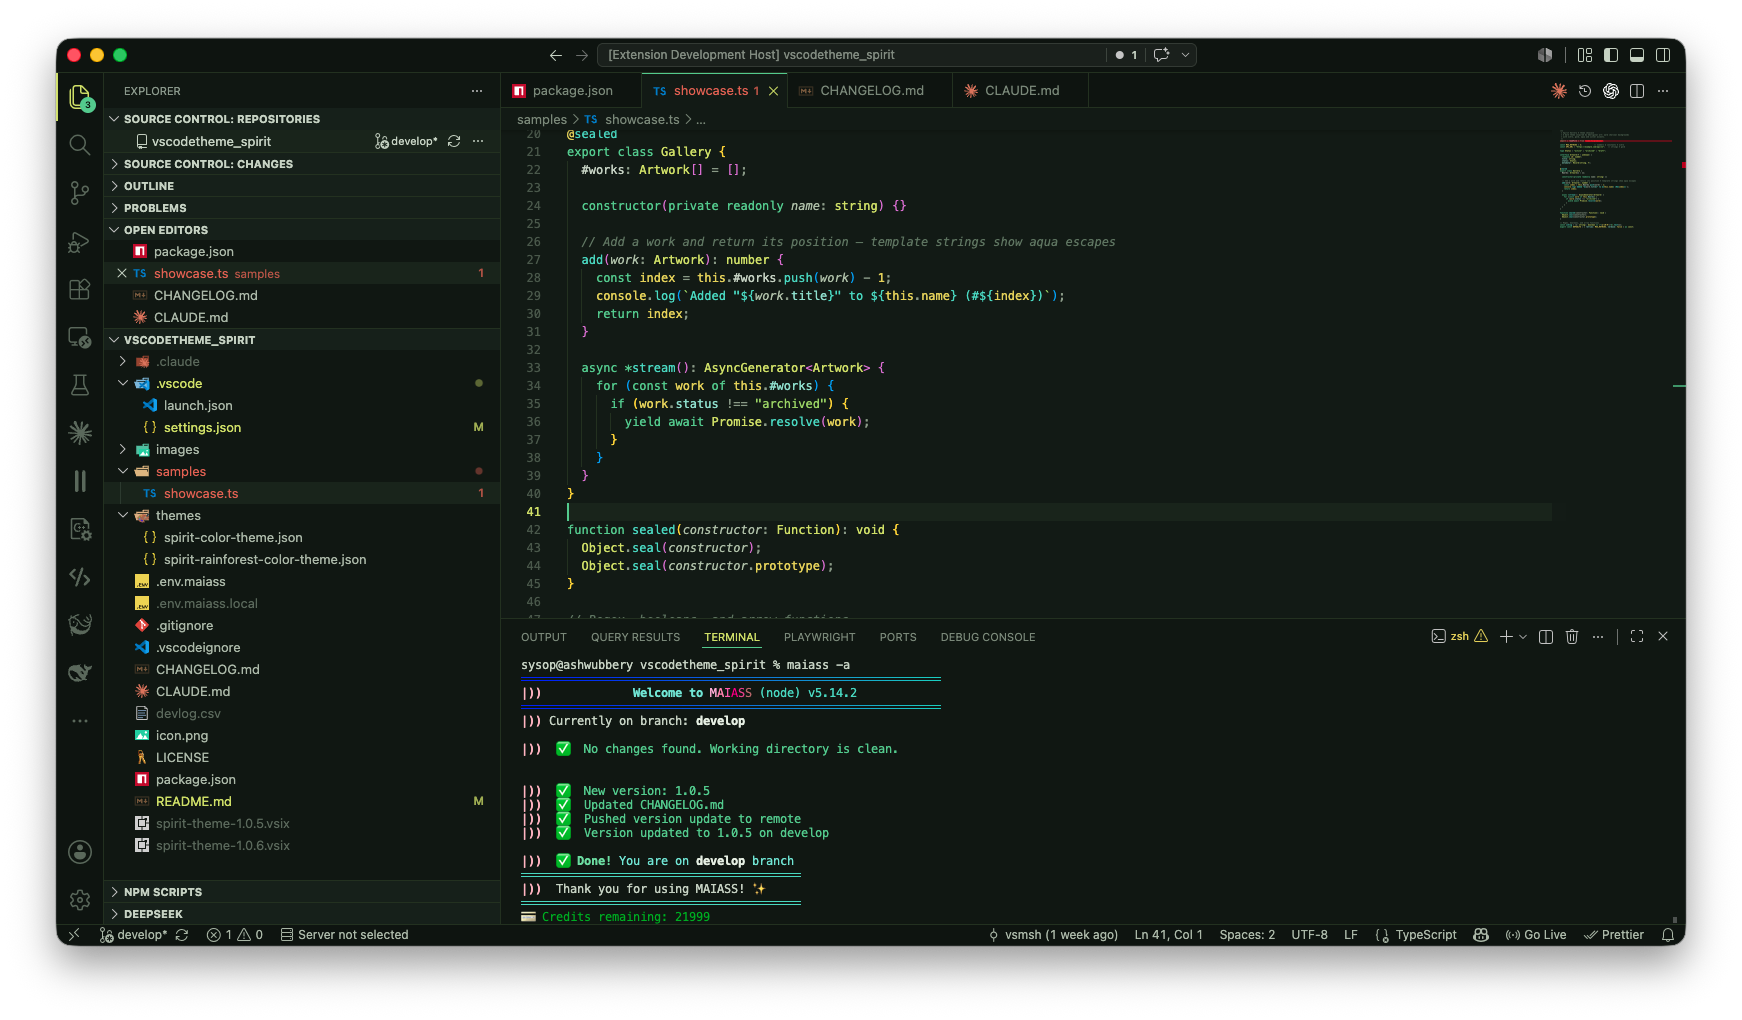The image size is (1742, 1020).
Task: Click the split editor right icon
Action: [1637, 91]
